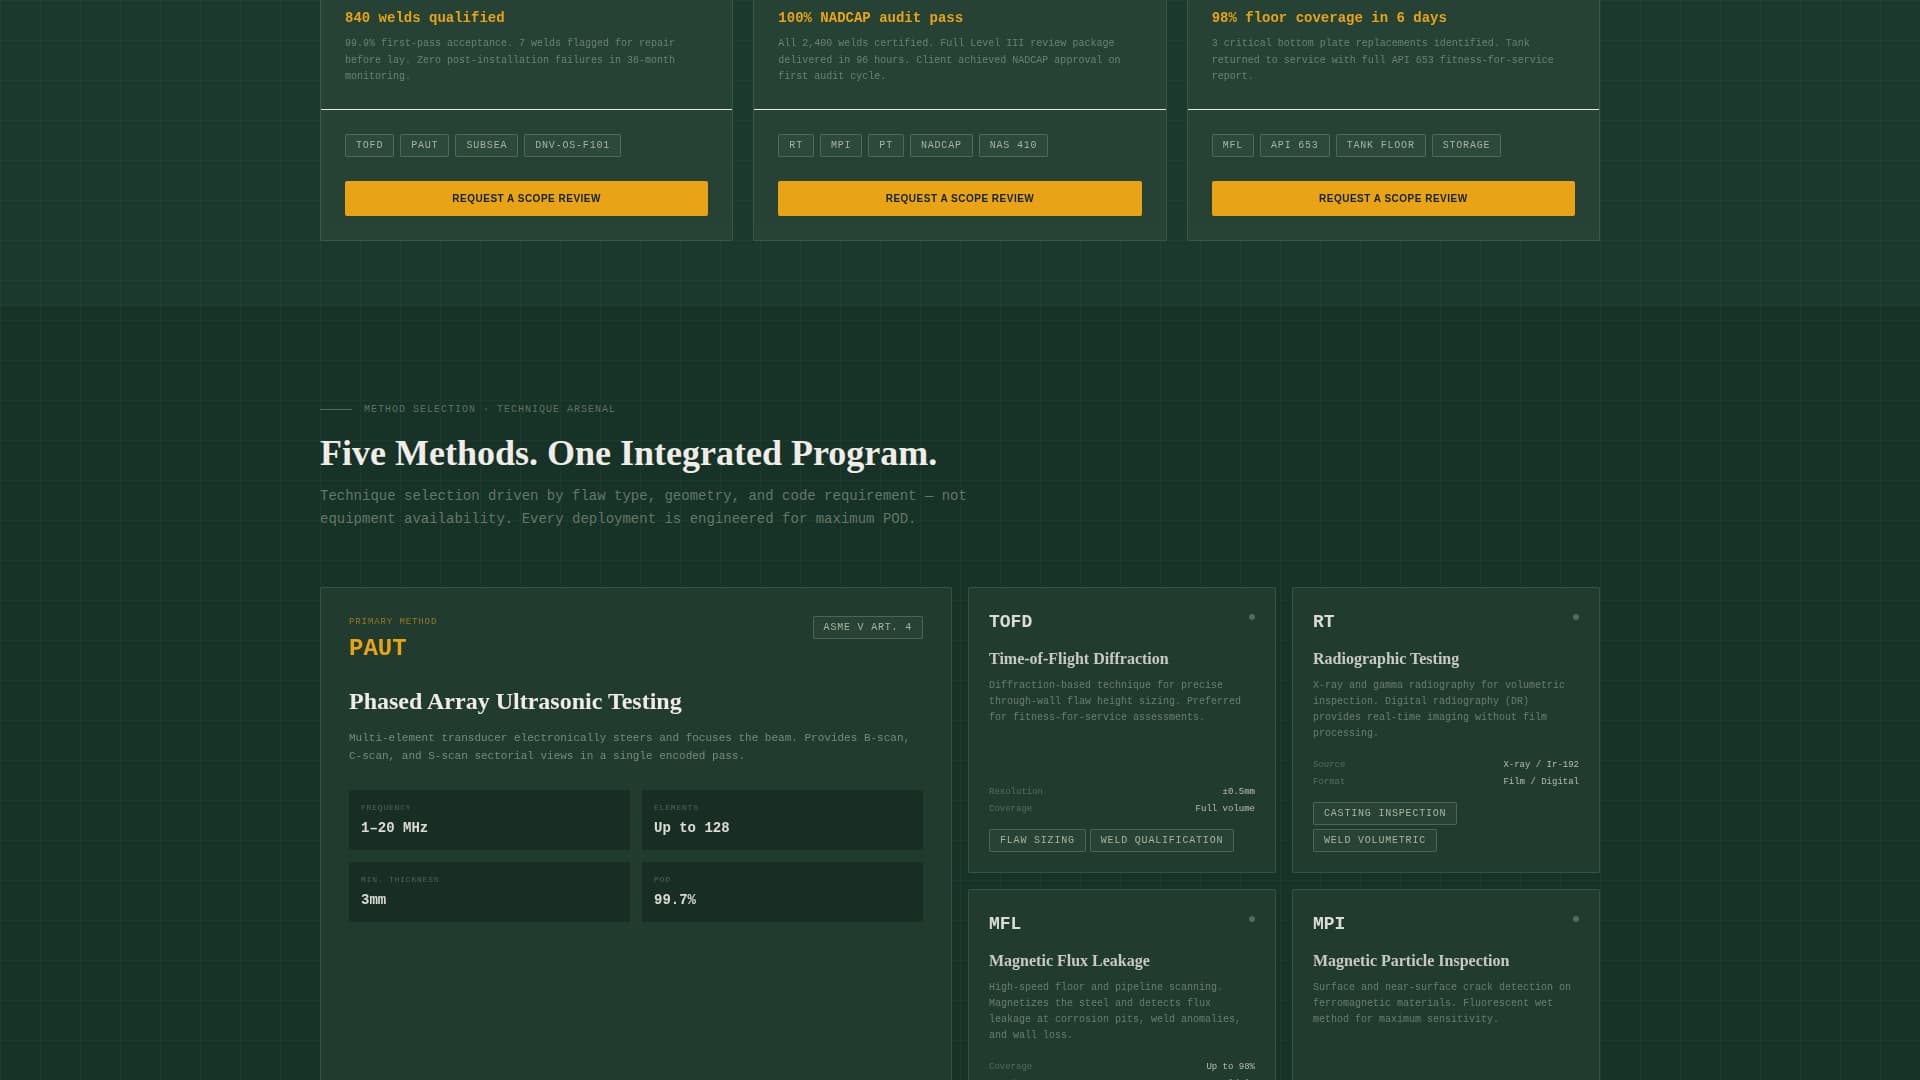1920x1080 pixels.
Task: Select the TOFD tag chip
Action: (x=369, y=145)
